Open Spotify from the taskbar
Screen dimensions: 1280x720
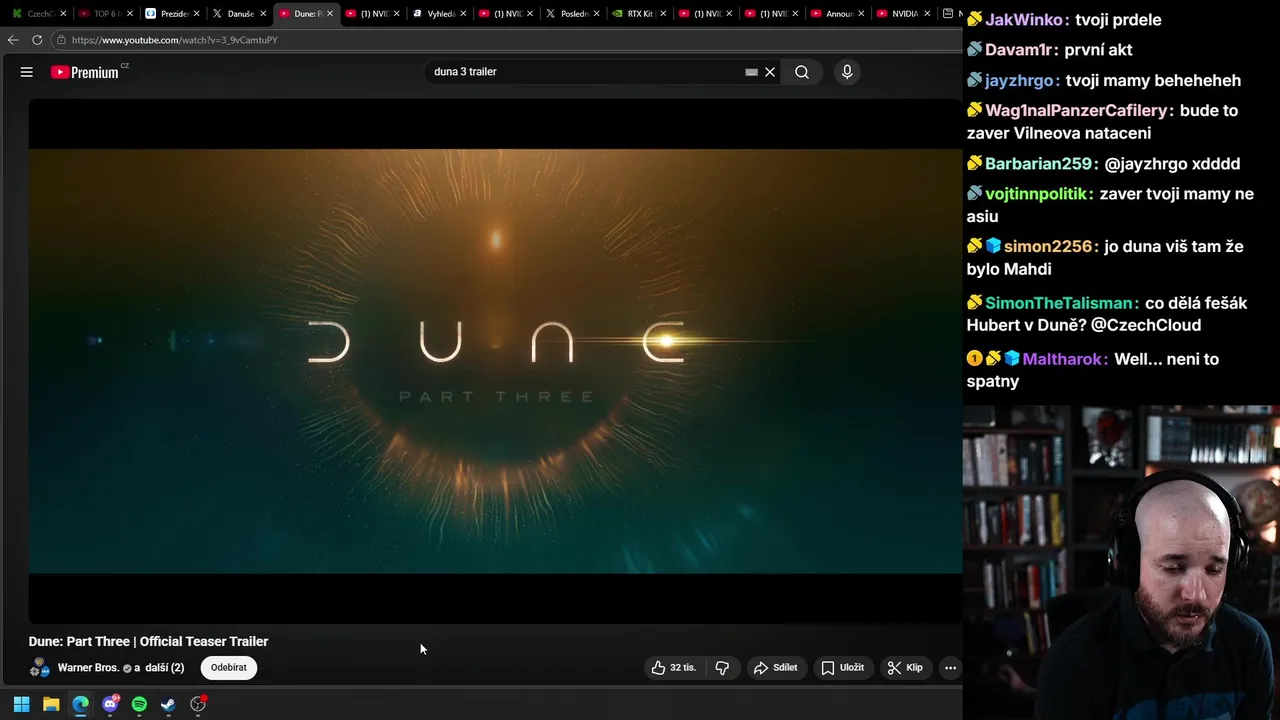139,704
